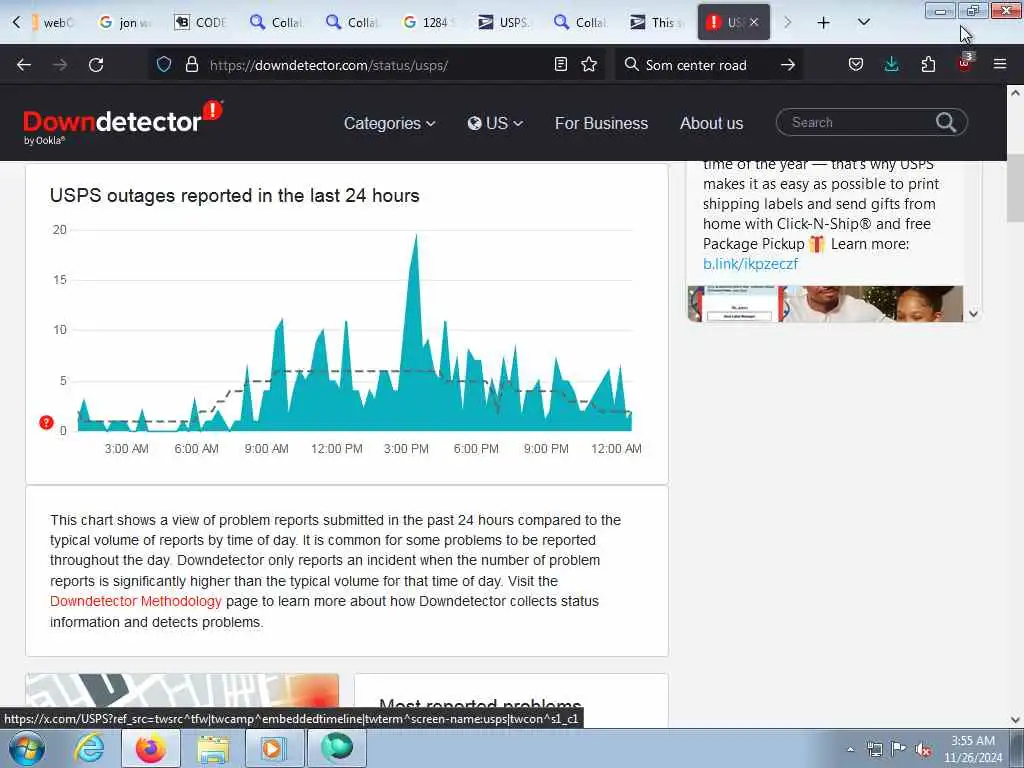Open File Explorer from taskbar
This screenshot has height=768, width=1024.
click(x=213, y=748)
